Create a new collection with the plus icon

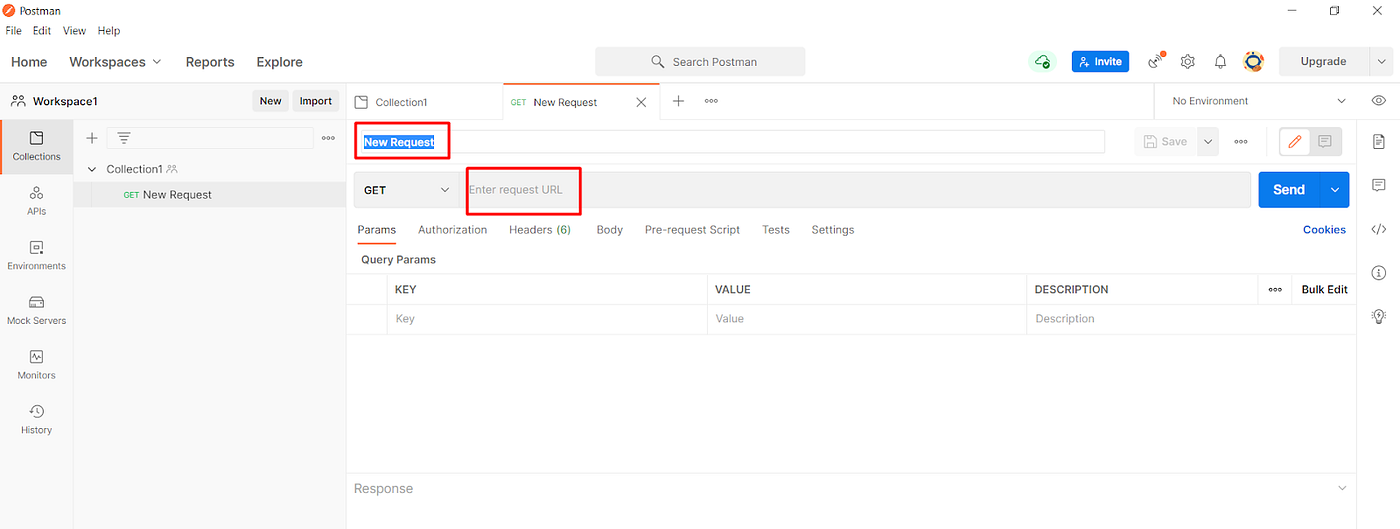92,138
